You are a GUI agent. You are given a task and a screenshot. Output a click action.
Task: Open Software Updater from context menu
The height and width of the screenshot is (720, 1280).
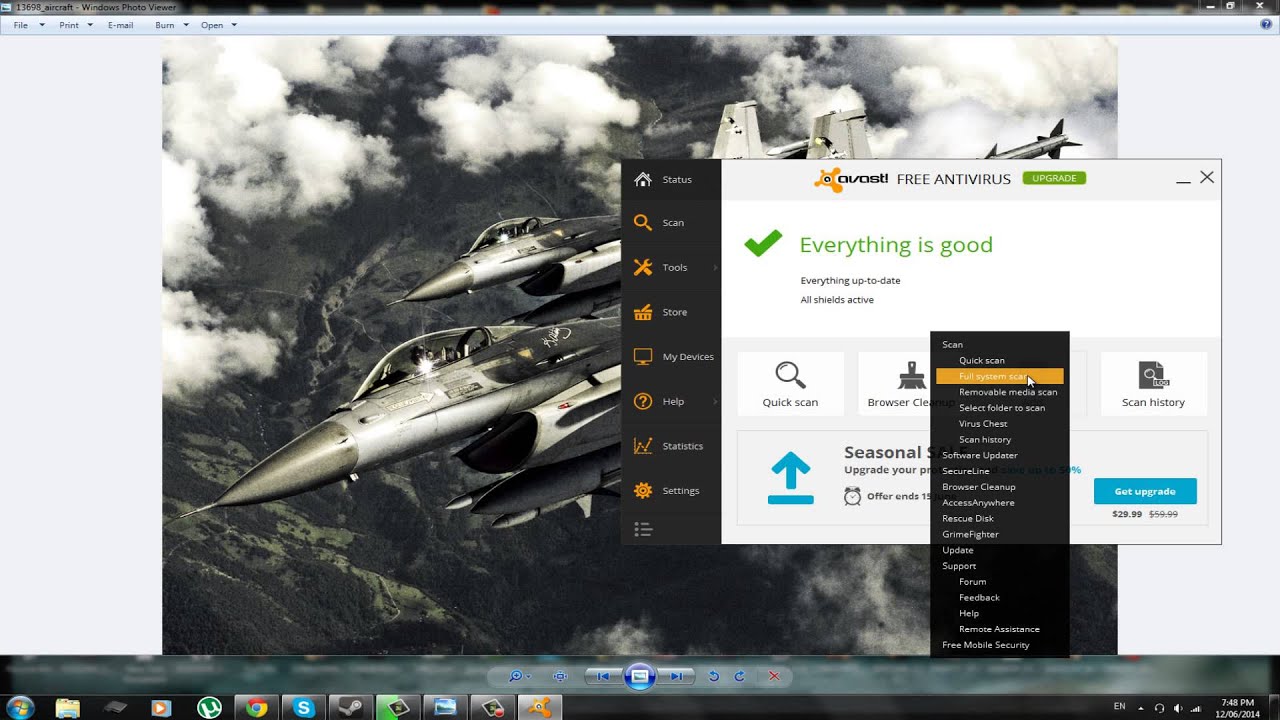pyautogui.click(x=980, y=455)
